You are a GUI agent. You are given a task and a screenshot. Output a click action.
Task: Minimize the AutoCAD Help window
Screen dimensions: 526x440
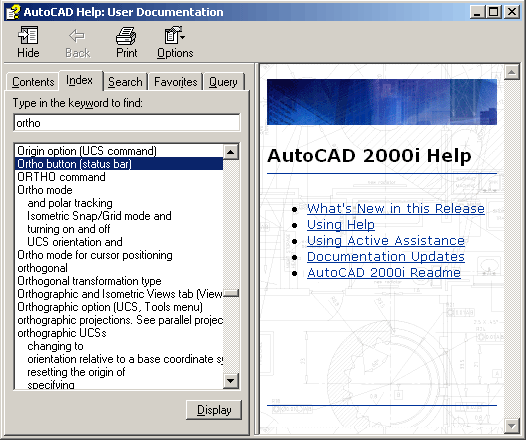[x=477, y=12]
